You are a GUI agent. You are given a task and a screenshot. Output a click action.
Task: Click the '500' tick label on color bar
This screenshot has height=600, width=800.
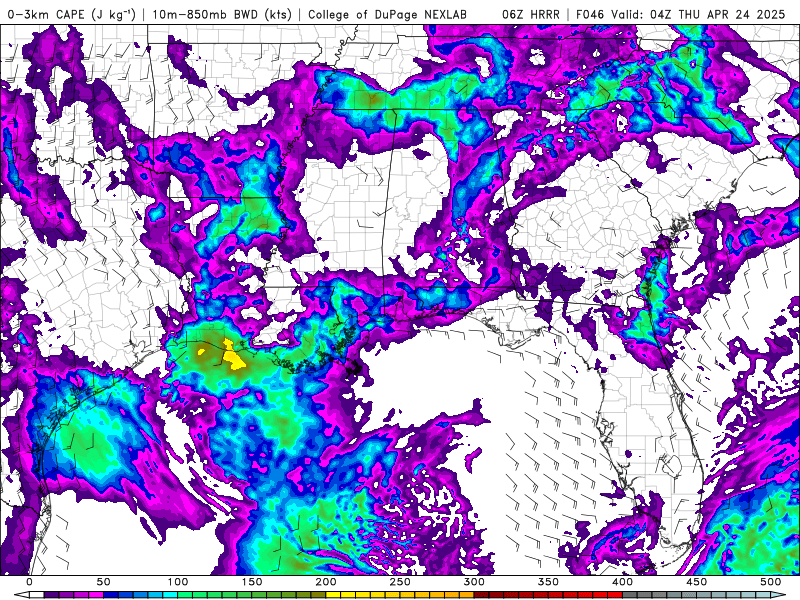tap(770, 582)
